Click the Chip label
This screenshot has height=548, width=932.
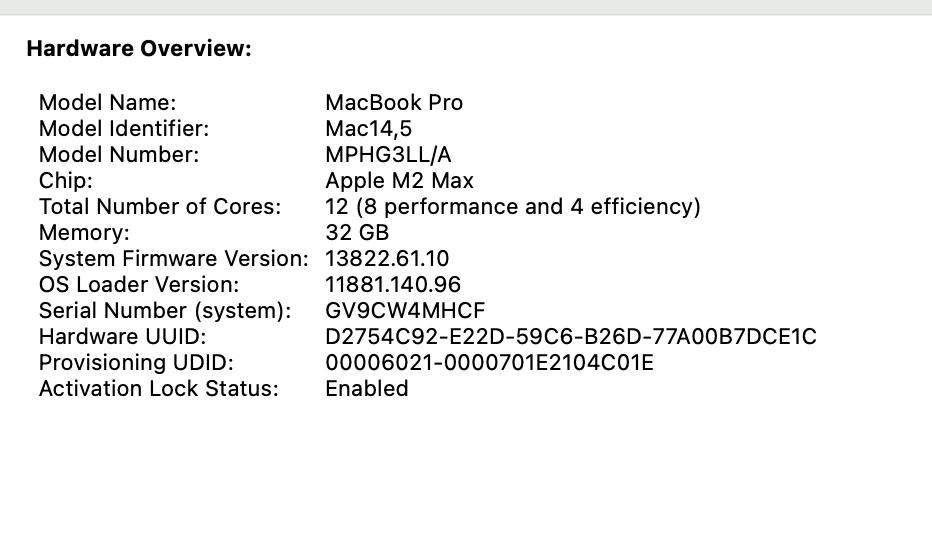pyautogui.click(x=66, y=181)
